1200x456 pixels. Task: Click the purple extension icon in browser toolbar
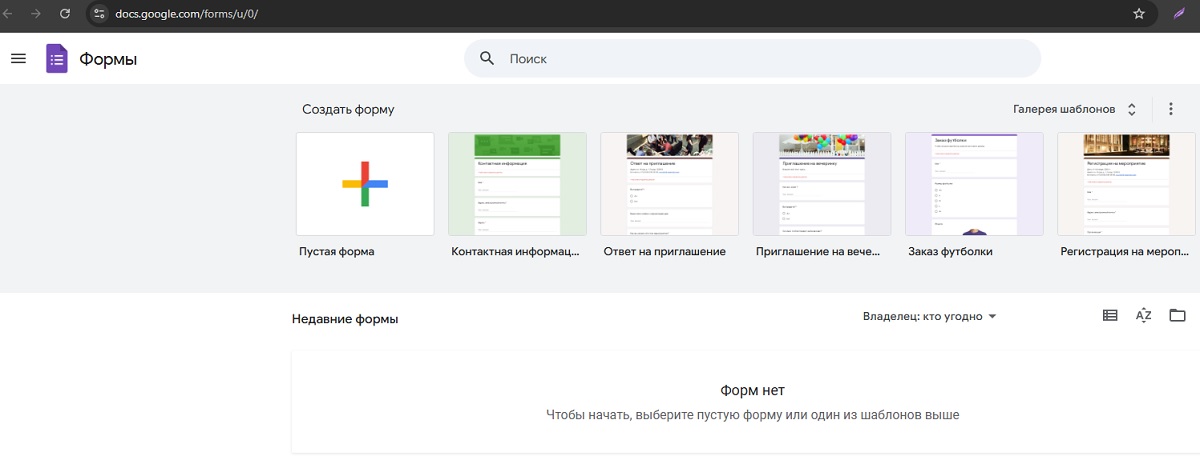coord(1179,14)
